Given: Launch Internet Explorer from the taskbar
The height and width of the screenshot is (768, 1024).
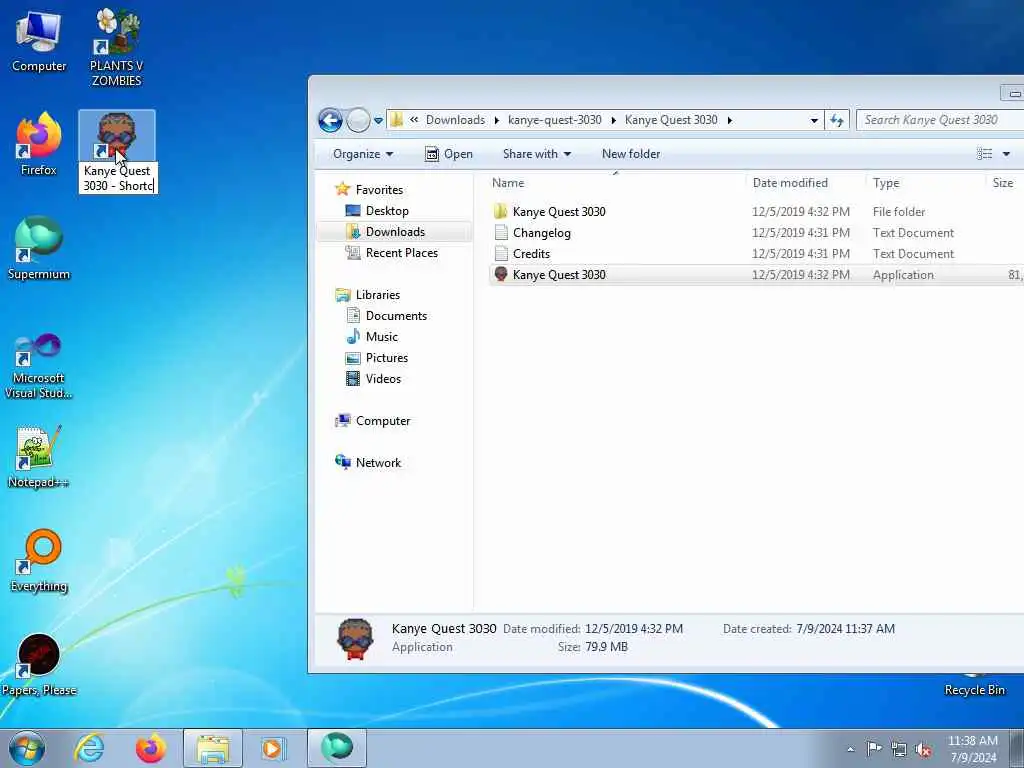Looking at the screenshot, I should pos(89,748).
